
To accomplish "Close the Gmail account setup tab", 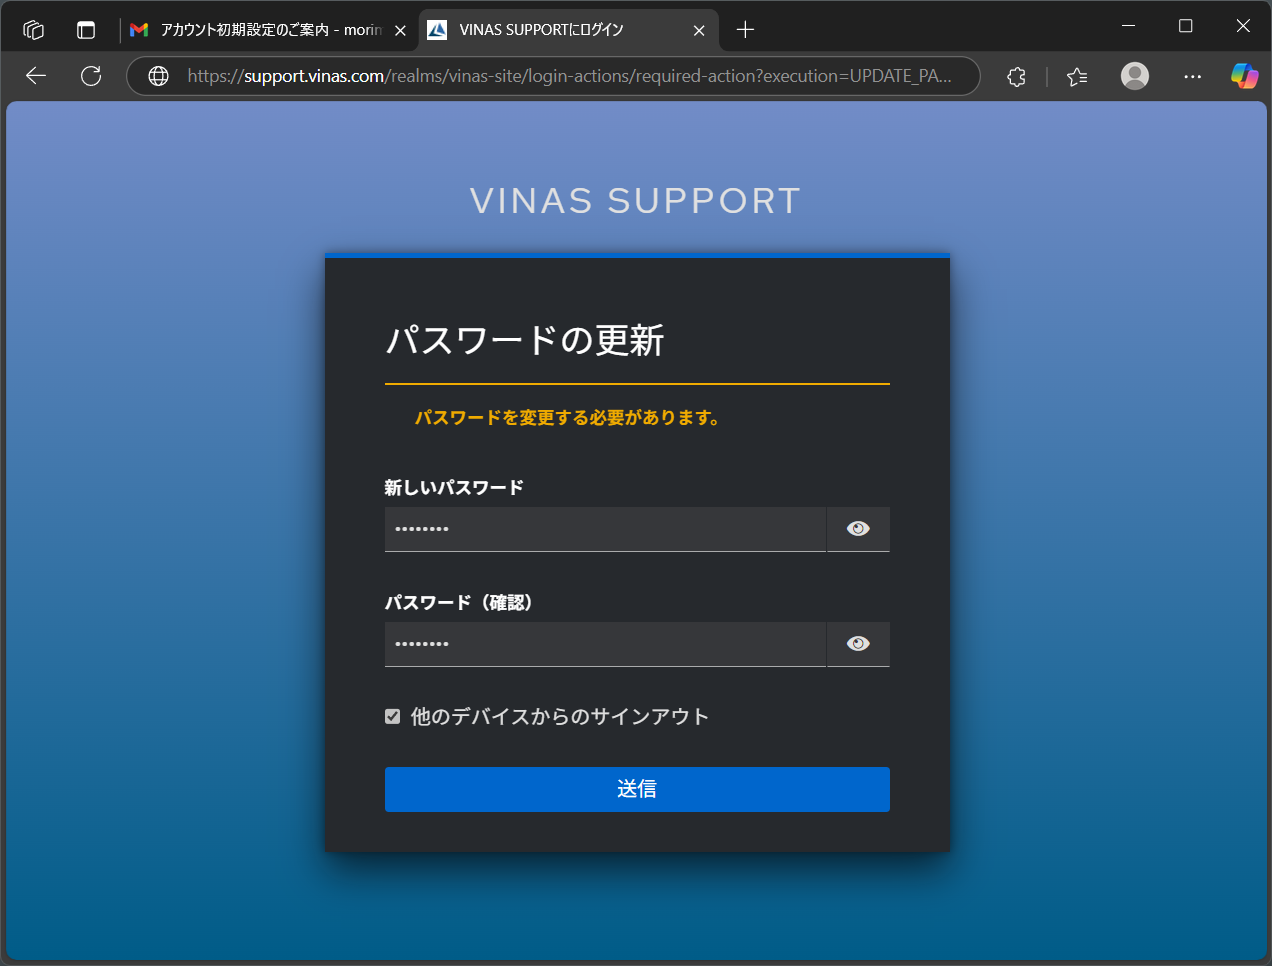I will 400,31.
